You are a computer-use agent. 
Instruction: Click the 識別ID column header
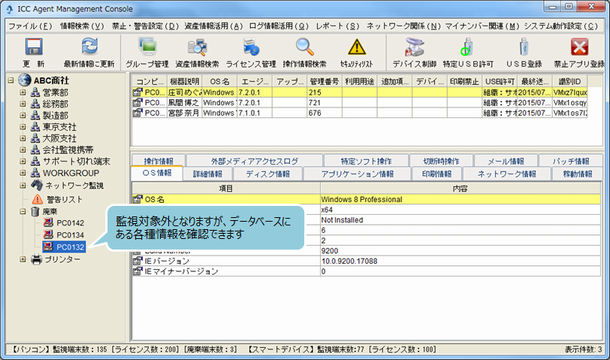[x=570, y=81]
